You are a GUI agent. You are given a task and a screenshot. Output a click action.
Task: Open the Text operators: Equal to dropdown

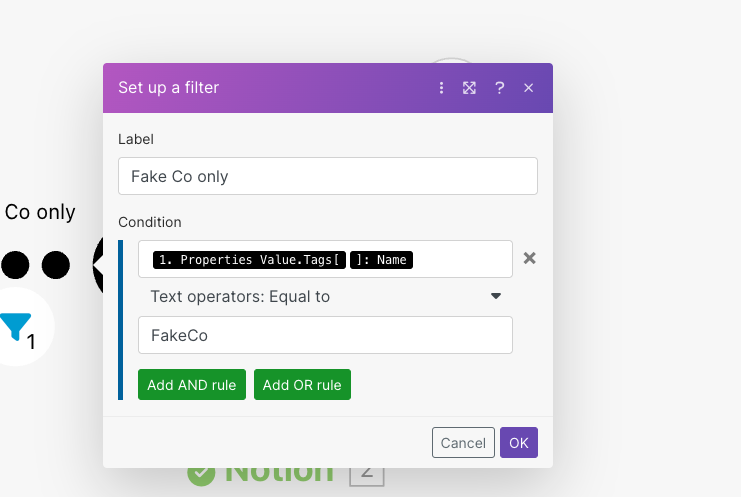click(325, 297)
